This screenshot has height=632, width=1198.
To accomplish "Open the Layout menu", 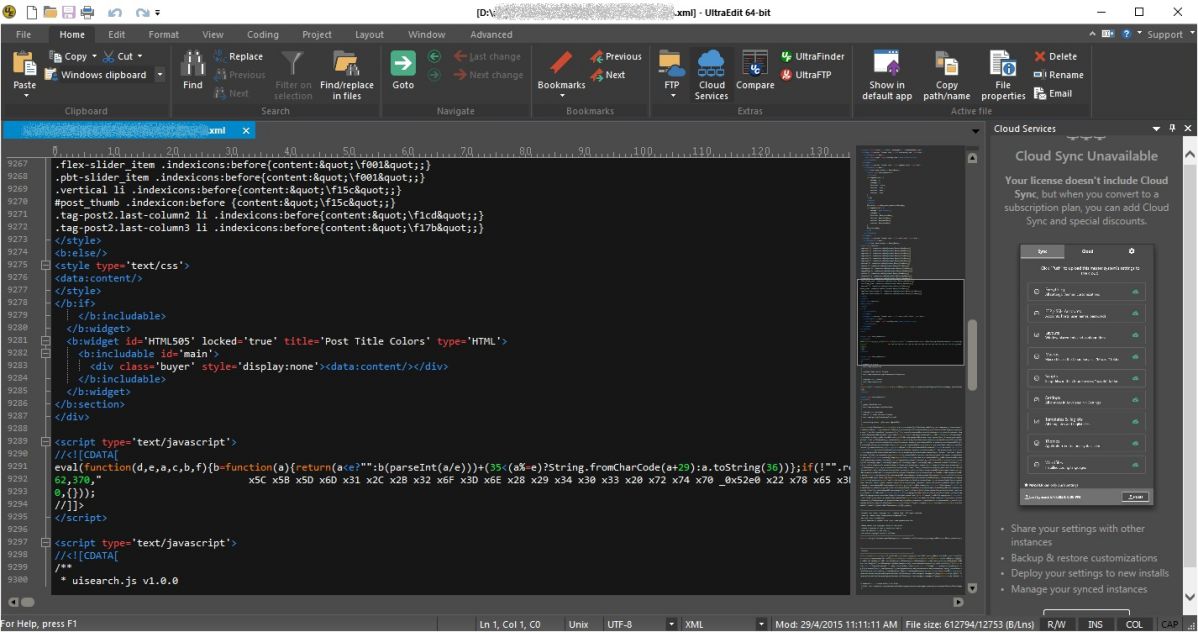I will pos(369,33).
